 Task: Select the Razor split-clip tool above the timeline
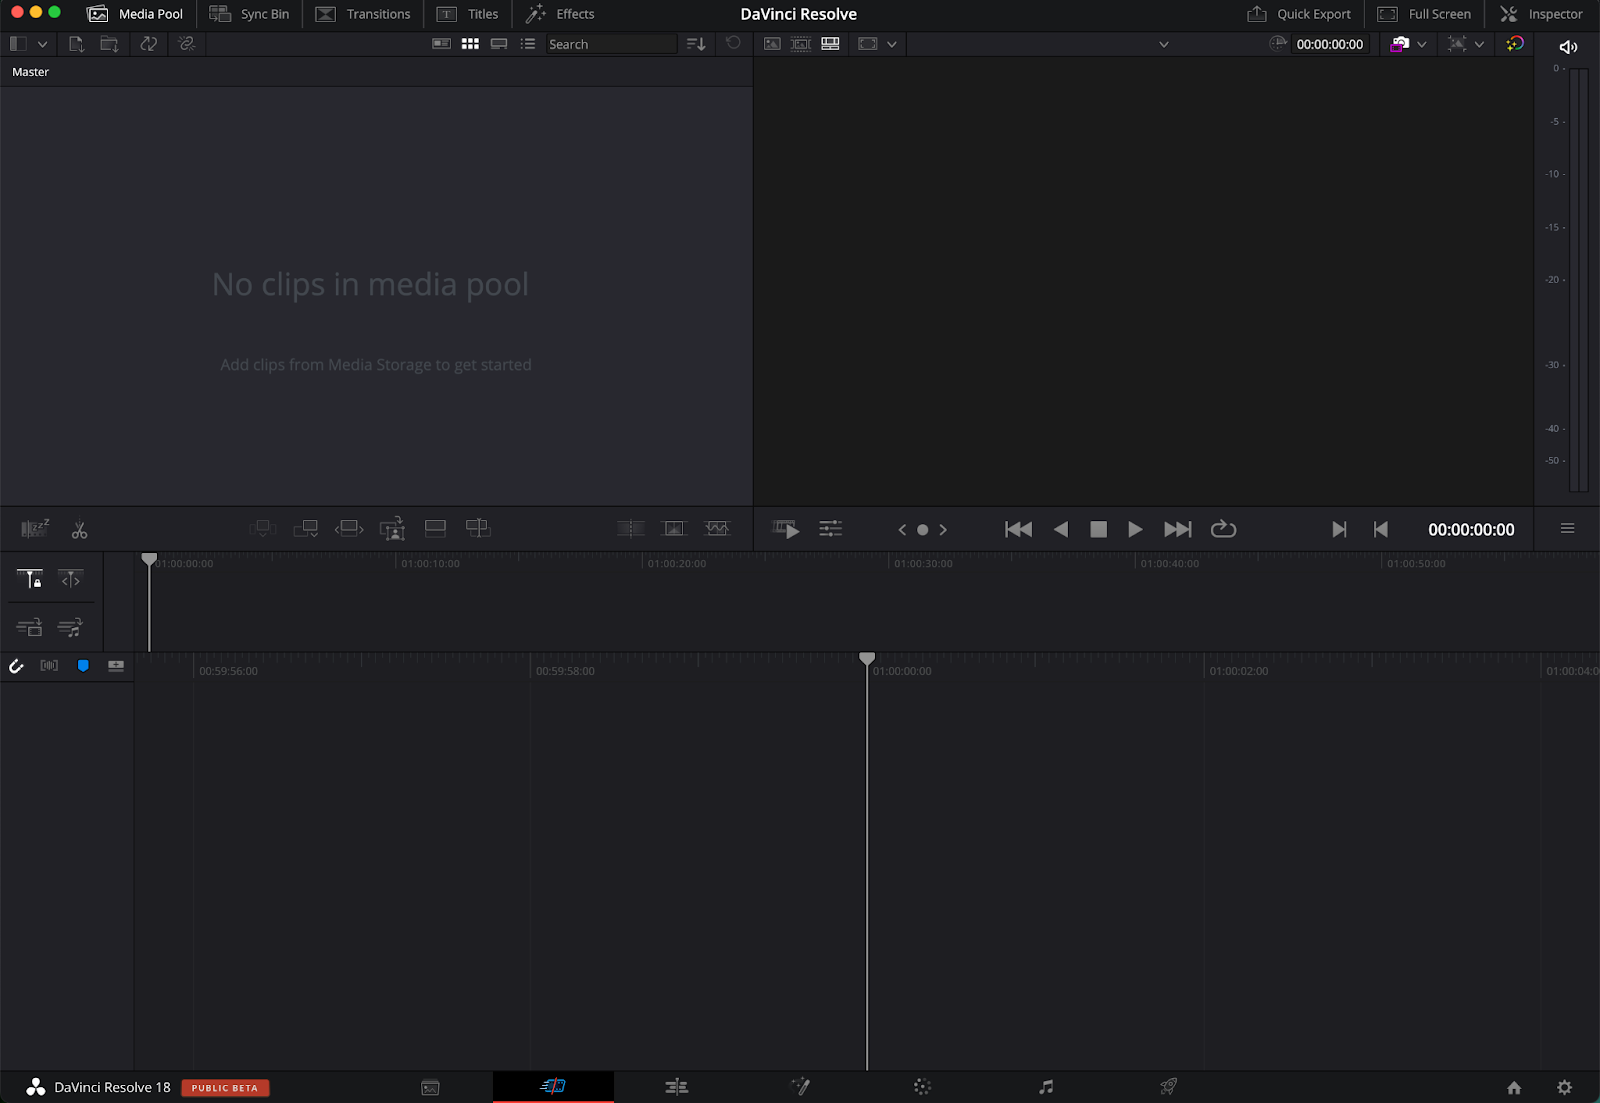(80, 529)
